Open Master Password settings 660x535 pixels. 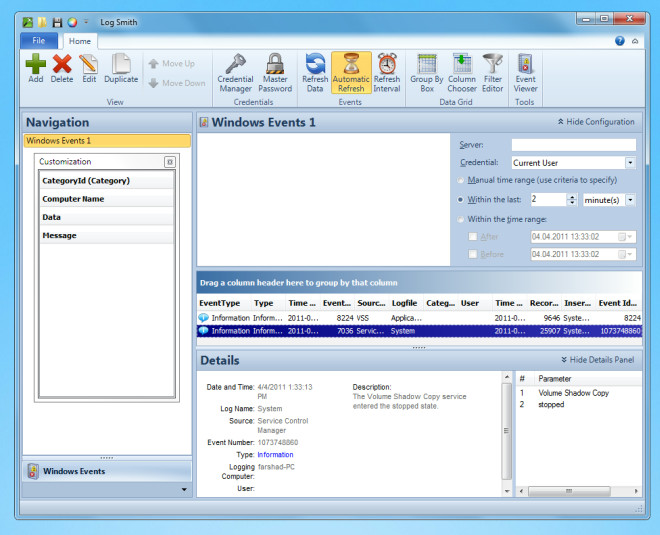click(x=275, y=73)
